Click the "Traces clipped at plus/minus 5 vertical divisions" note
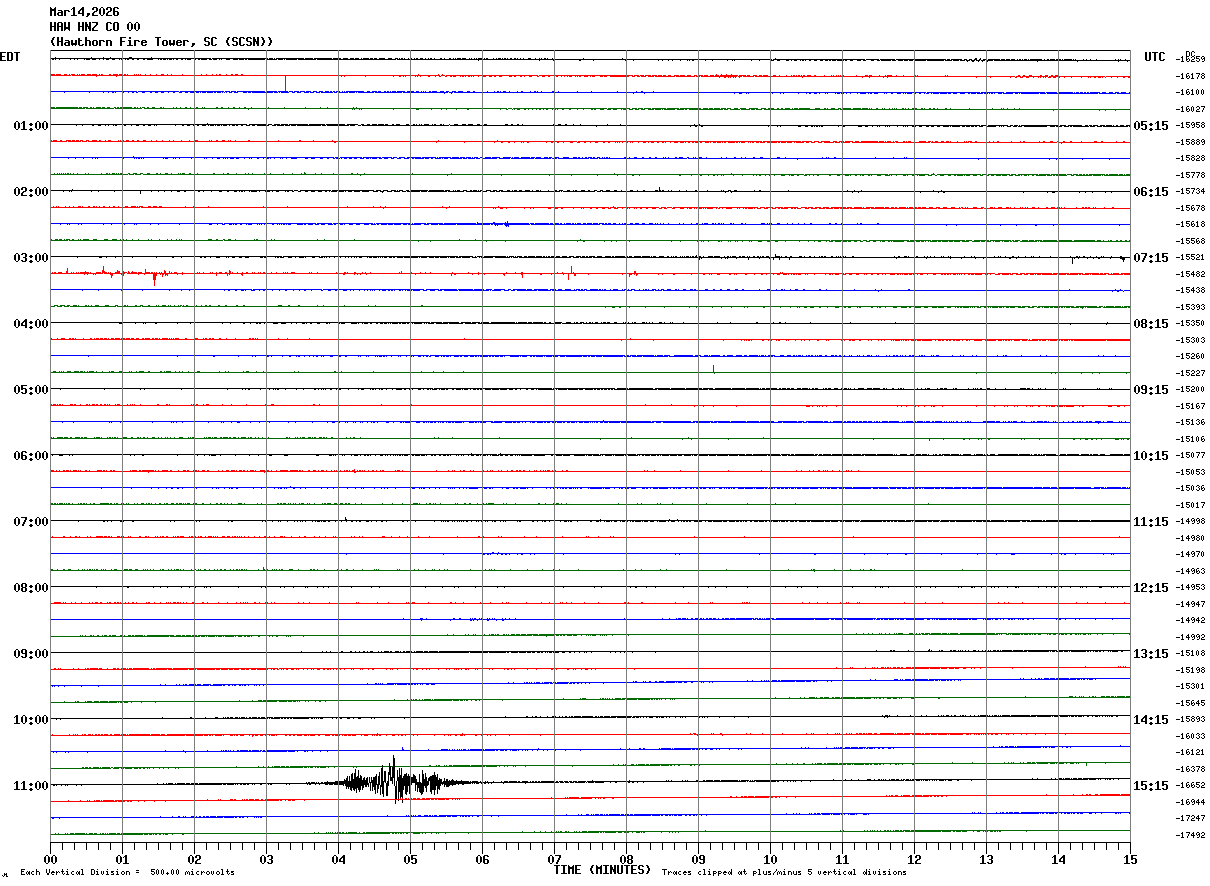Screen dimensions: 1210x886 tap(784, 873)
